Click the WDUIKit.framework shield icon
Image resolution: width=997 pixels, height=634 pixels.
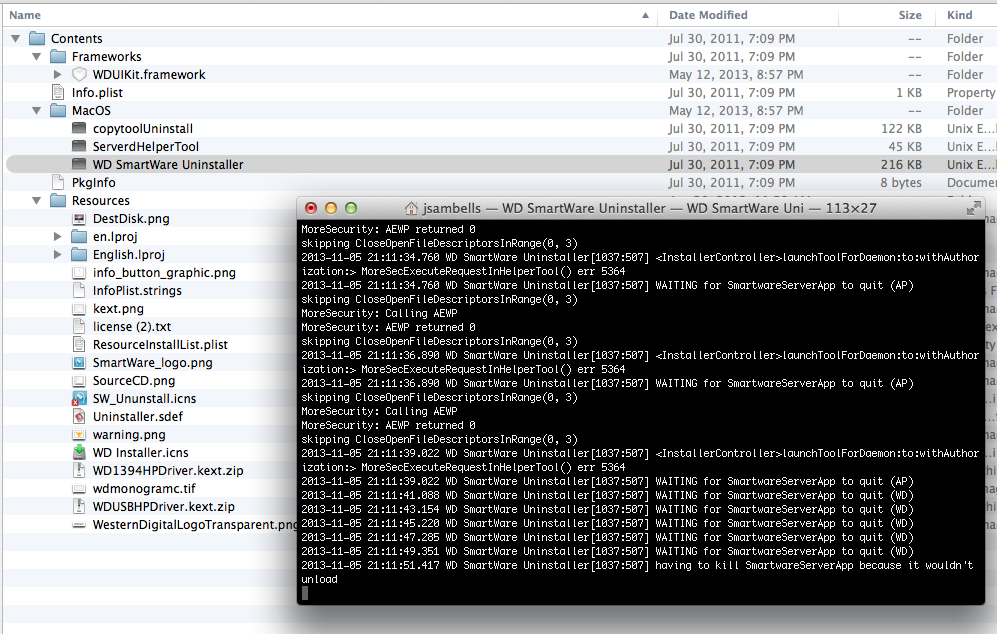tap(79, 74)
